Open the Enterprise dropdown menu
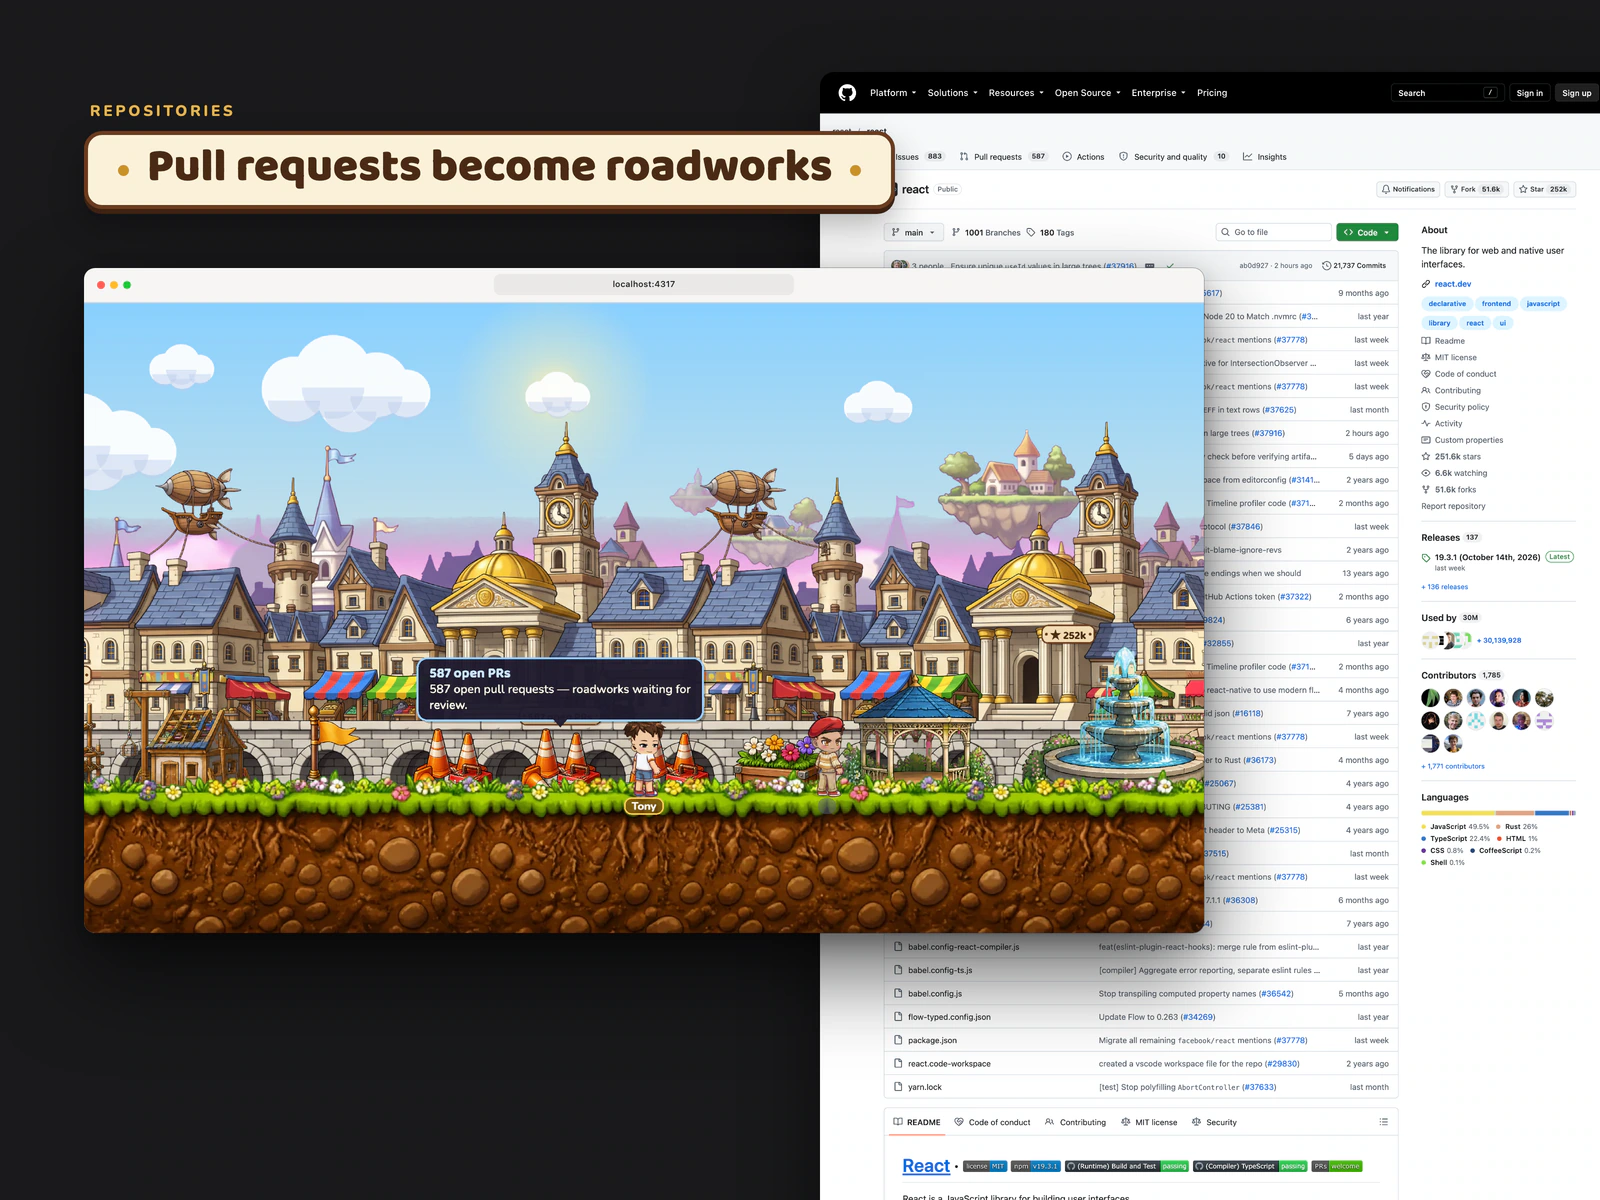Viewport: 1600px width, 1200px height. tap(1158, 93)
